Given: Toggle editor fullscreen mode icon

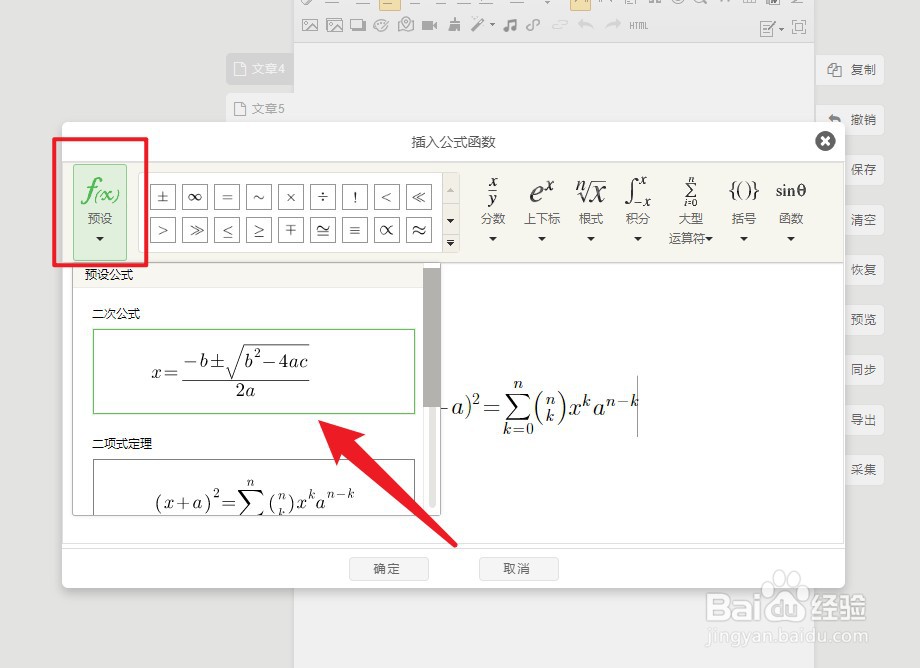Looking at the screenshot, I should point(799,27).
